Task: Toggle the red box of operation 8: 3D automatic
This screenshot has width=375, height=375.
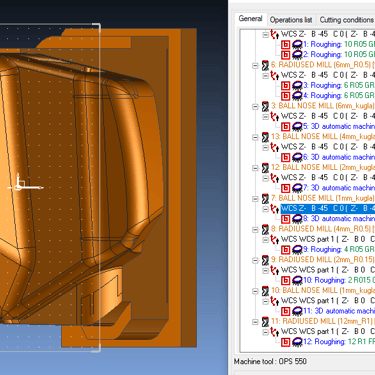Action: (285, 219)
